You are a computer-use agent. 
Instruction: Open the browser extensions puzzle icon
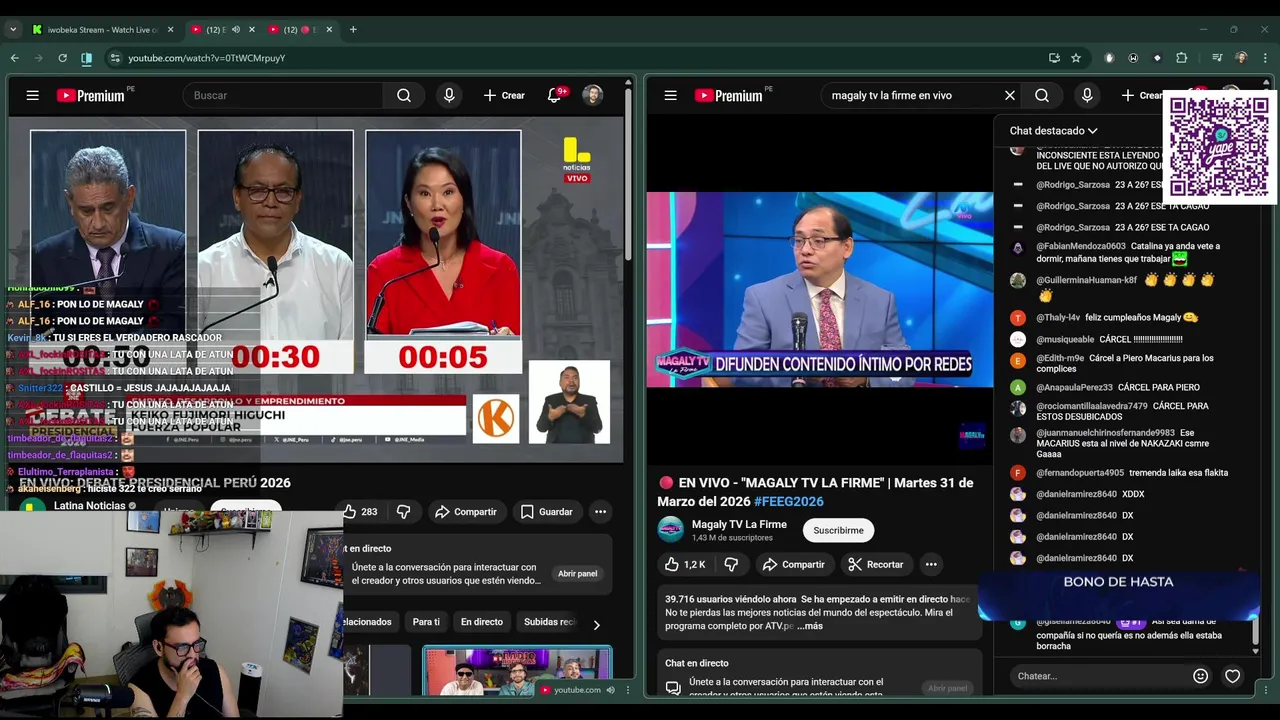(1182, 58)
